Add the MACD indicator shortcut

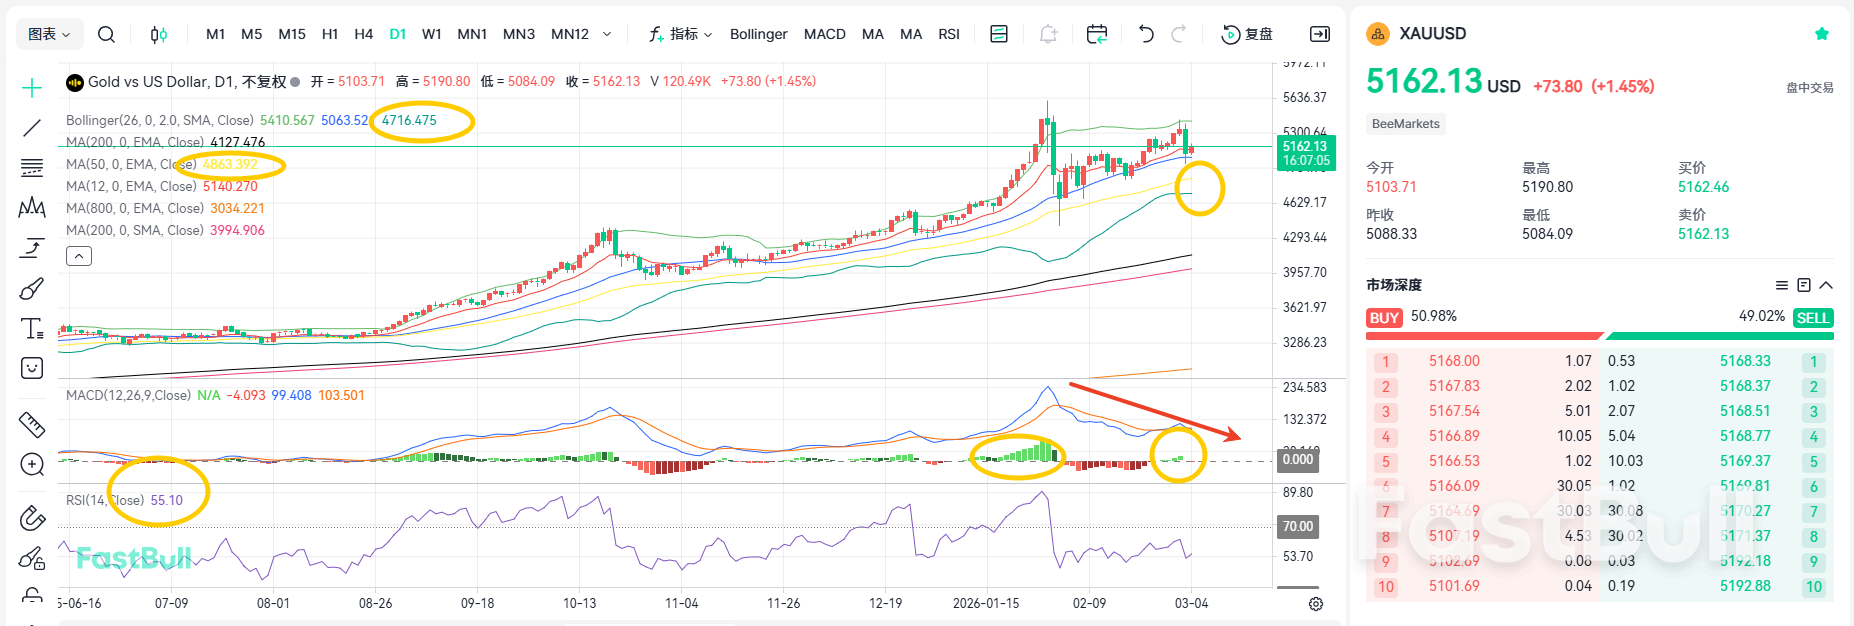coord(824,34)
